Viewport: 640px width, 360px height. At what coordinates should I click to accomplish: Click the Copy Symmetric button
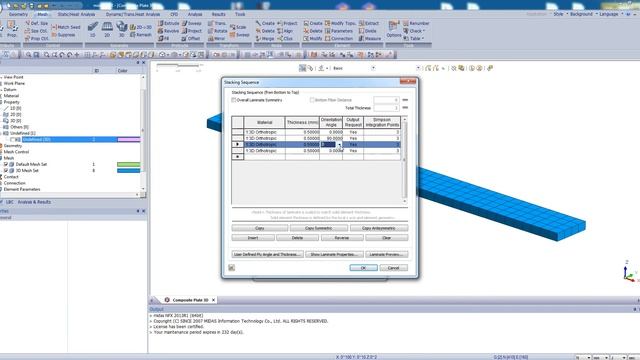pyautogui.click(x=319, y=228)
